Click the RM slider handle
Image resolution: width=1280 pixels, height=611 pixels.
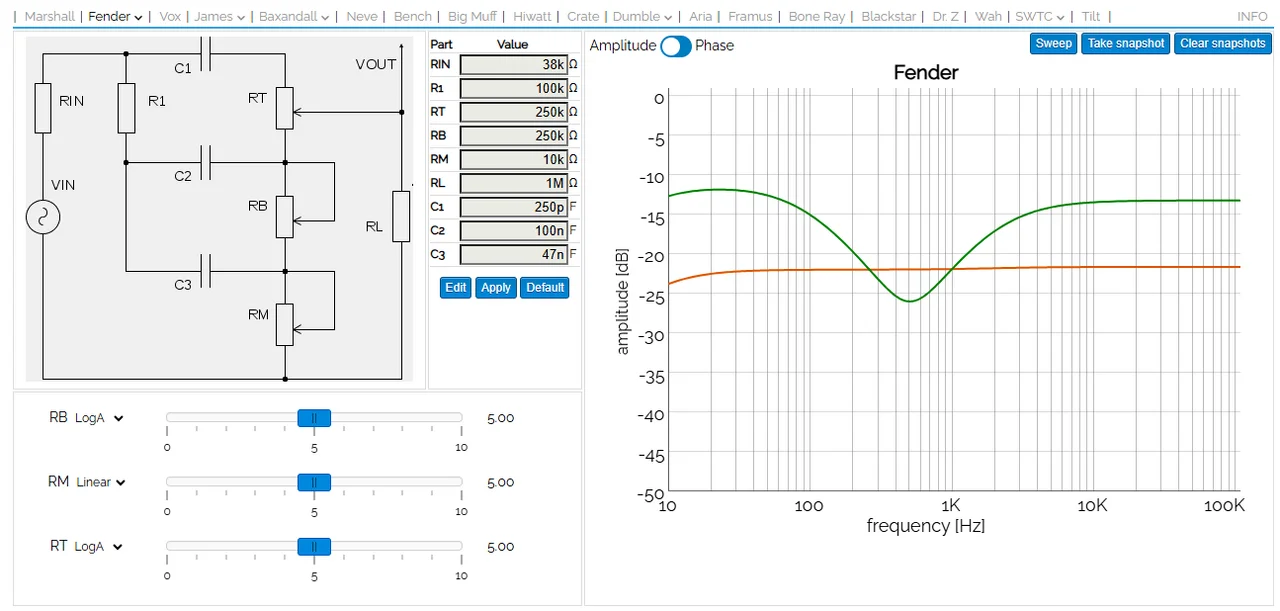click(314, 482)
